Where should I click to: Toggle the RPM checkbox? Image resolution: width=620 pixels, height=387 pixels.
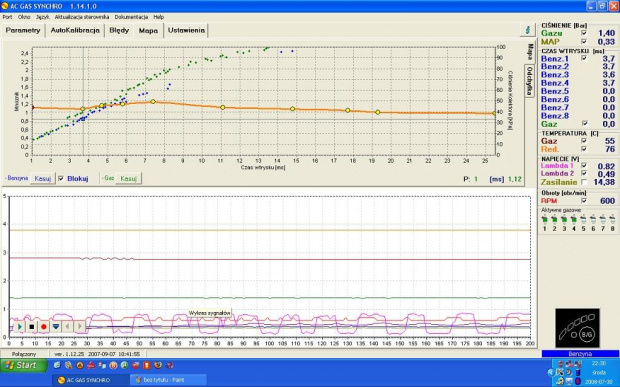coord(584,200)
